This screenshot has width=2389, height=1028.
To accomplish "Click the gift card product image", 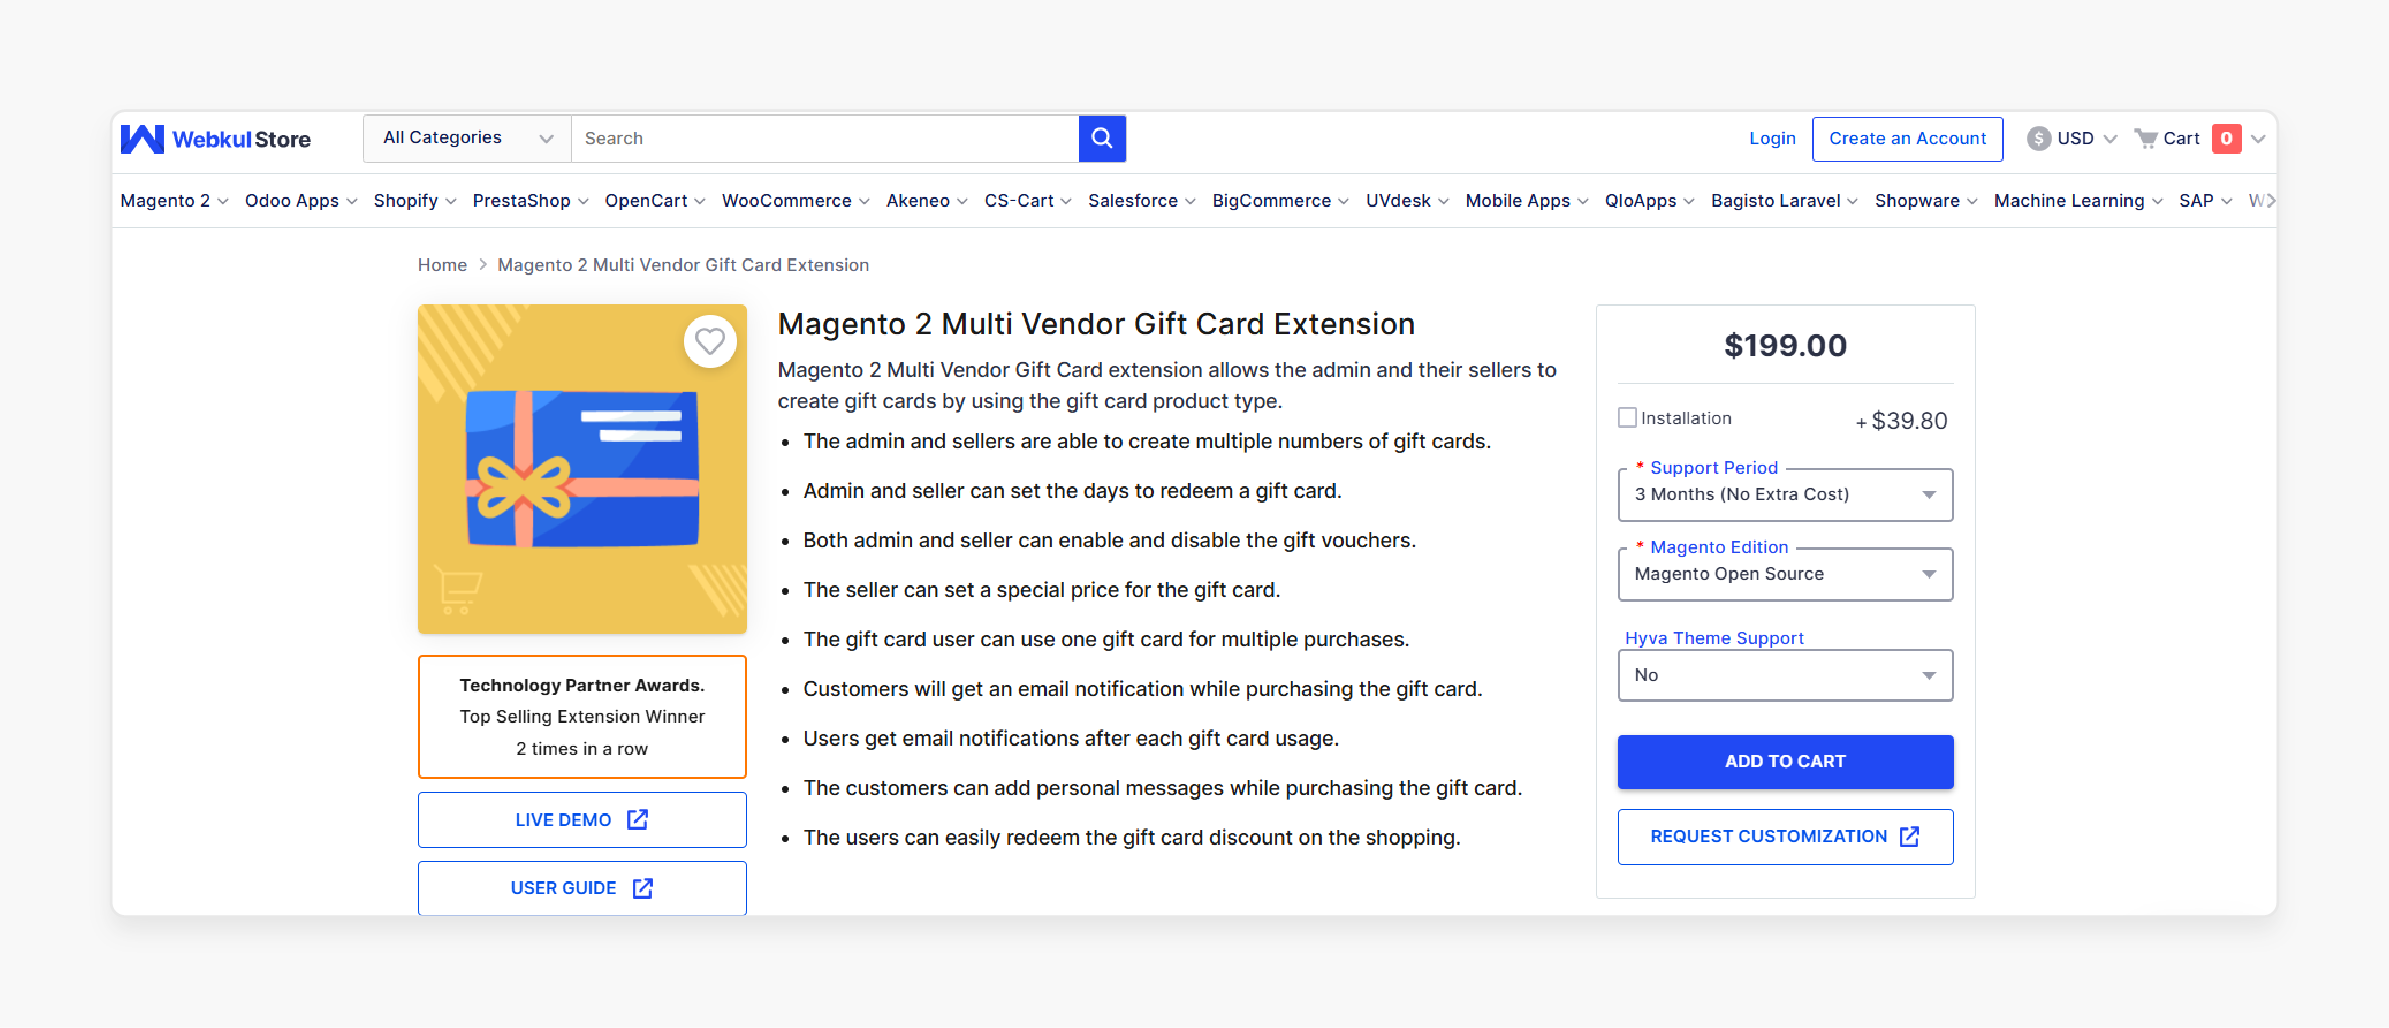I will [x=582, y=469].
